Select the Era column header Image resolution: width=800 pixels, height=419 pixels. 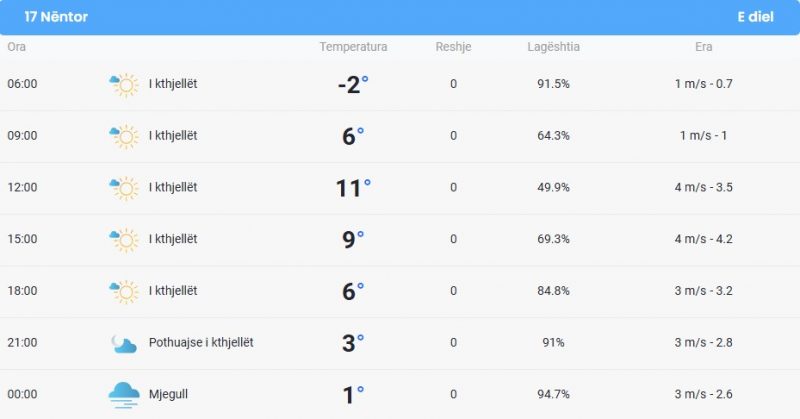[704, 47]
